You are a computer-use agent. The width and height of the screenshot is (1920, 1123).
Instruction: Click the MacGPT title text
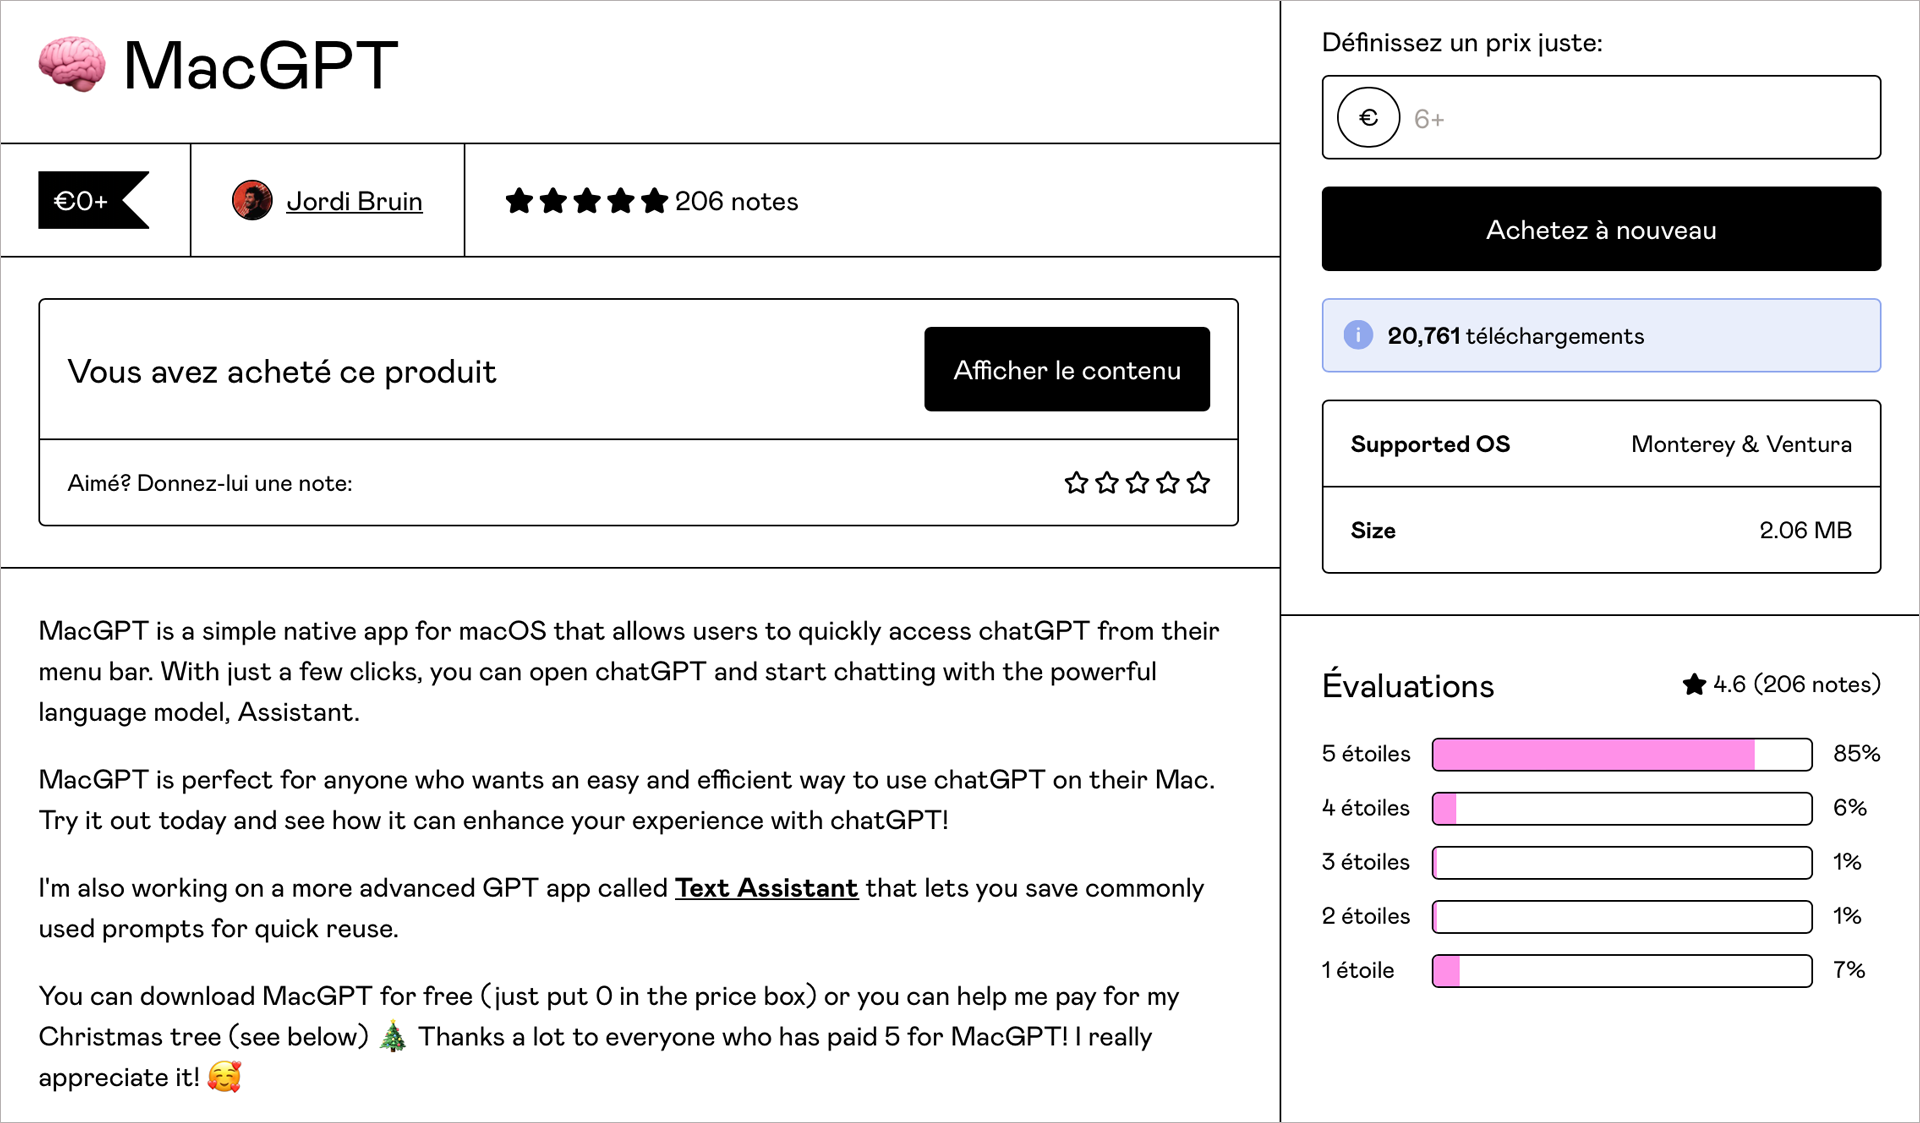coord(261,66)
